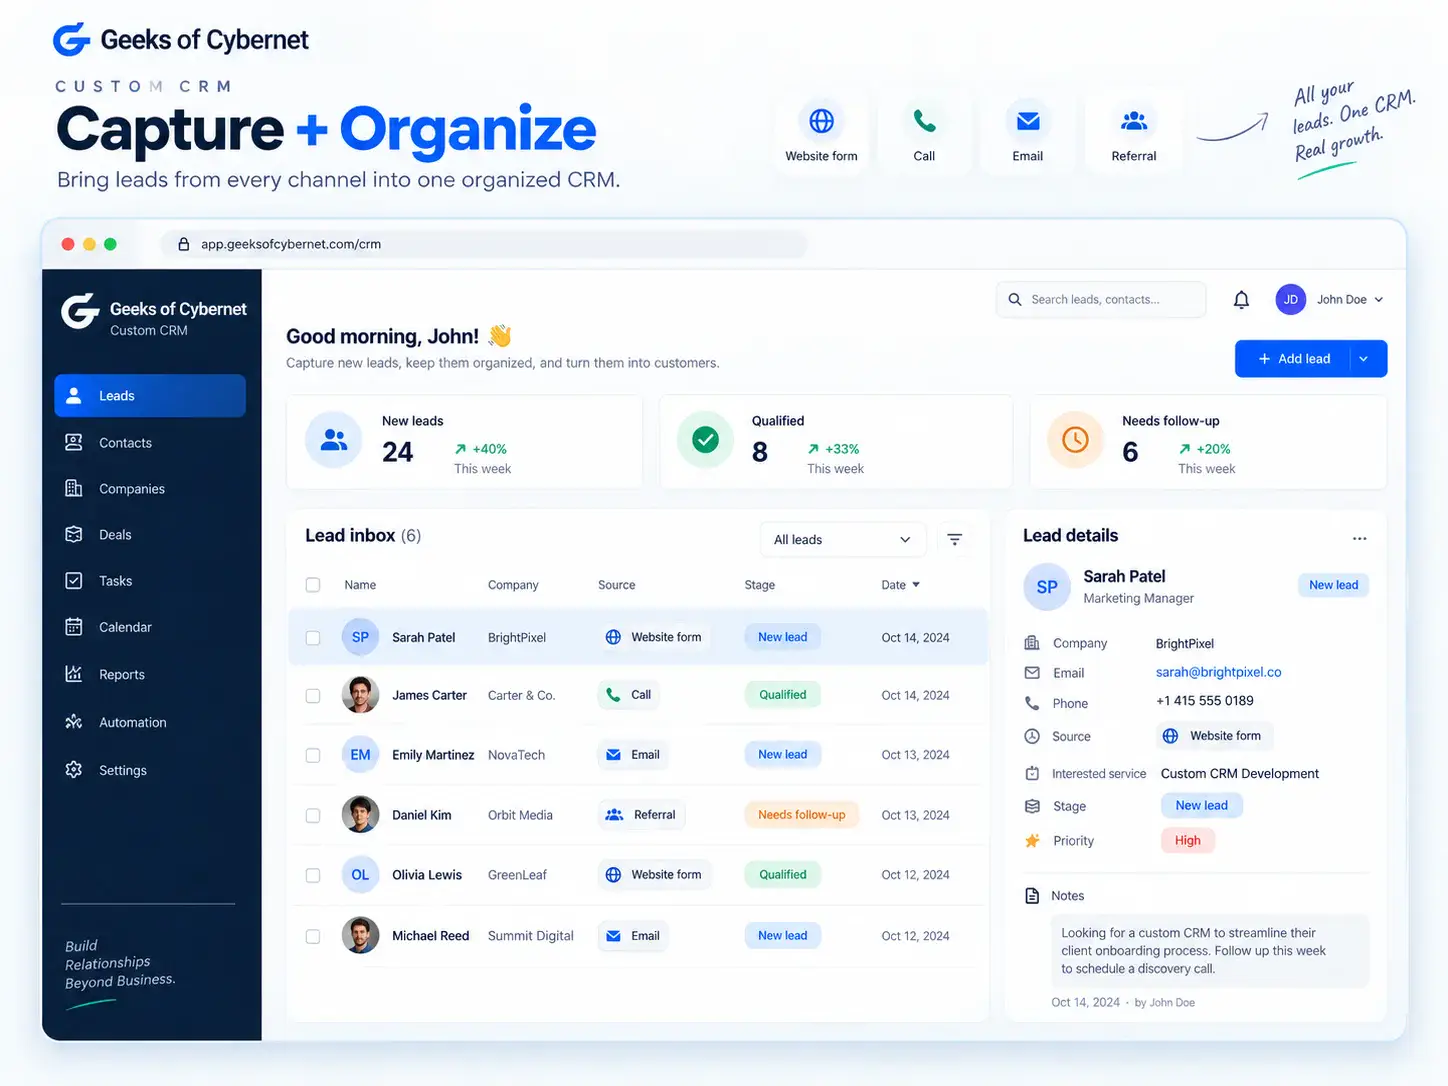
Task: Expand the Add lead dropdown arrow
Action: pos(1364,359)
